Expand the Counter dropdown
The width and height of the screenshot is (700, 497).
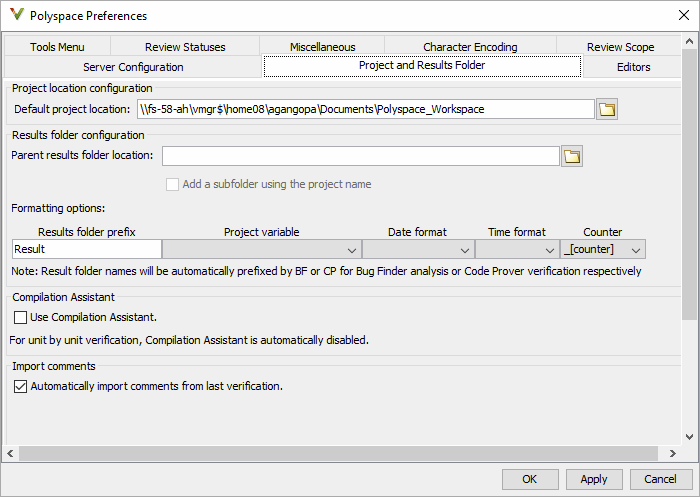603,250
